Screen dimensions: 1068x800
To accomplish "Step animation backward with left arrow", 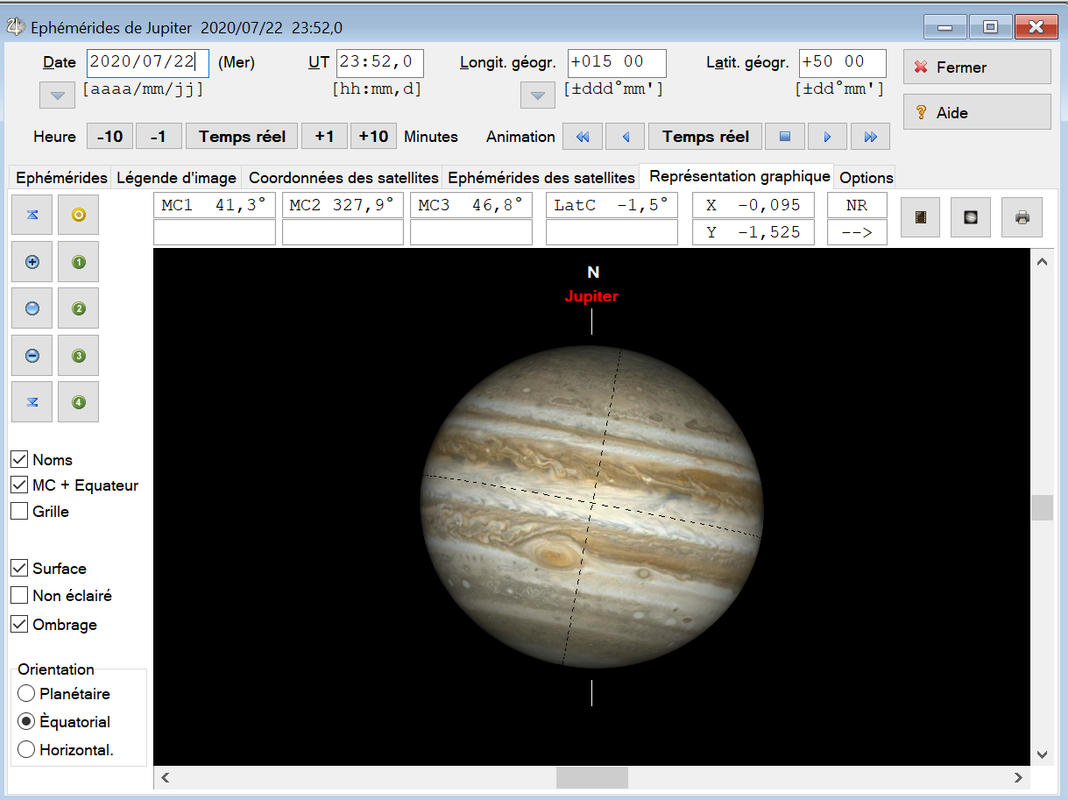I will tap(625, 137).
